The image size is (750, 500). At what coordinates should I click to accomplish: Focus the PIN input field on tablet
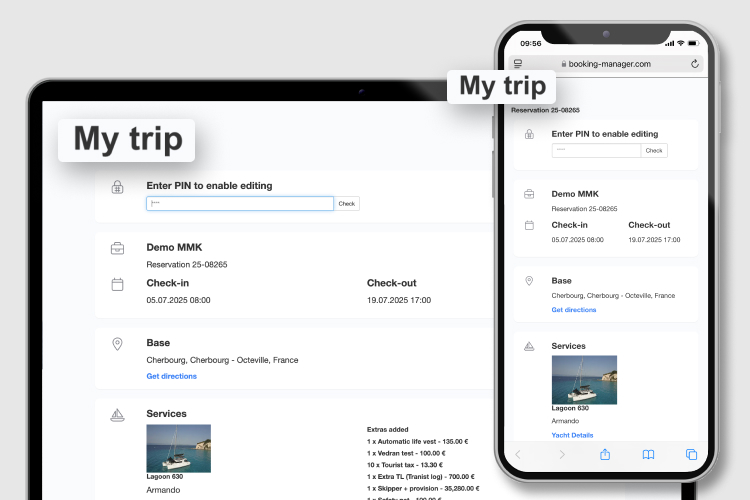240,204
